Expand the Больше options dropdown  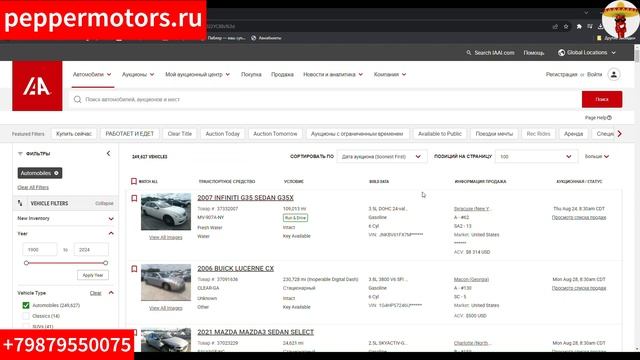click(597, 157)
